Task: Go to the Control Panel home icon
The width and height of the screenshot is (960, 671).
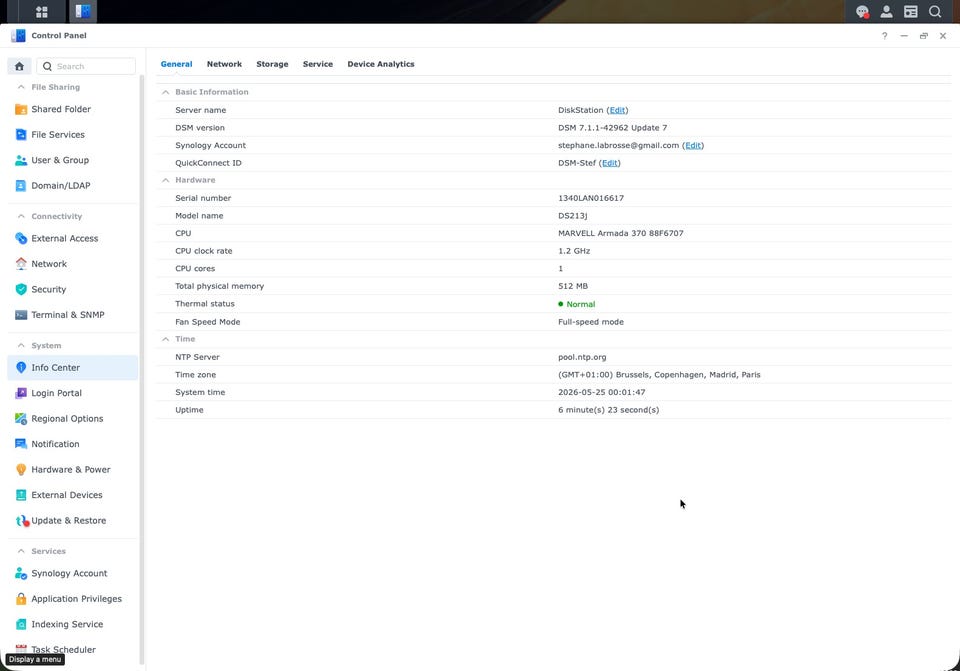Action: pos(20,66)
